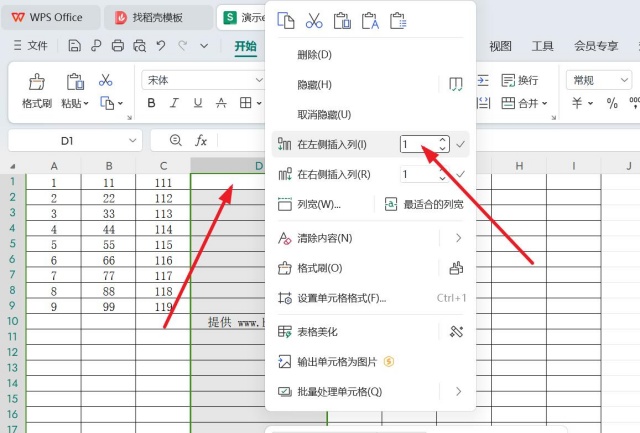640x433 pixels.
Task: Click the hide columns icon right of 隐藏(H)
Action: pyautogui.click(x=456, y=84)
